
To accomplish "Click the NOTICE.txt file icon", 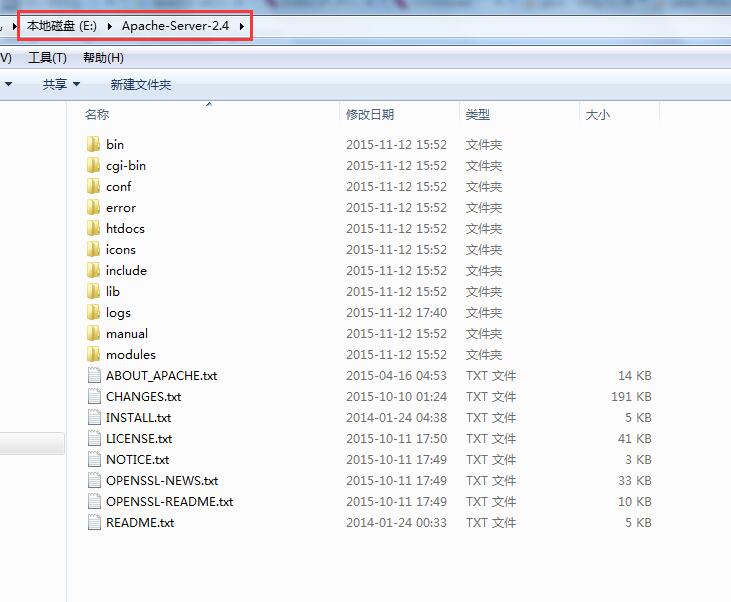I will click(94, 459).
